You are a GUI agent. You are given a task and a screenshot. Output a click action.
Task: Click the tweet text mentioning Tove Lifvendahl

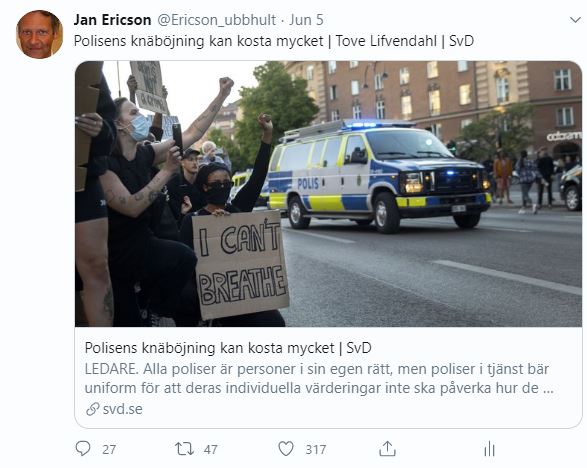[274, 41]
